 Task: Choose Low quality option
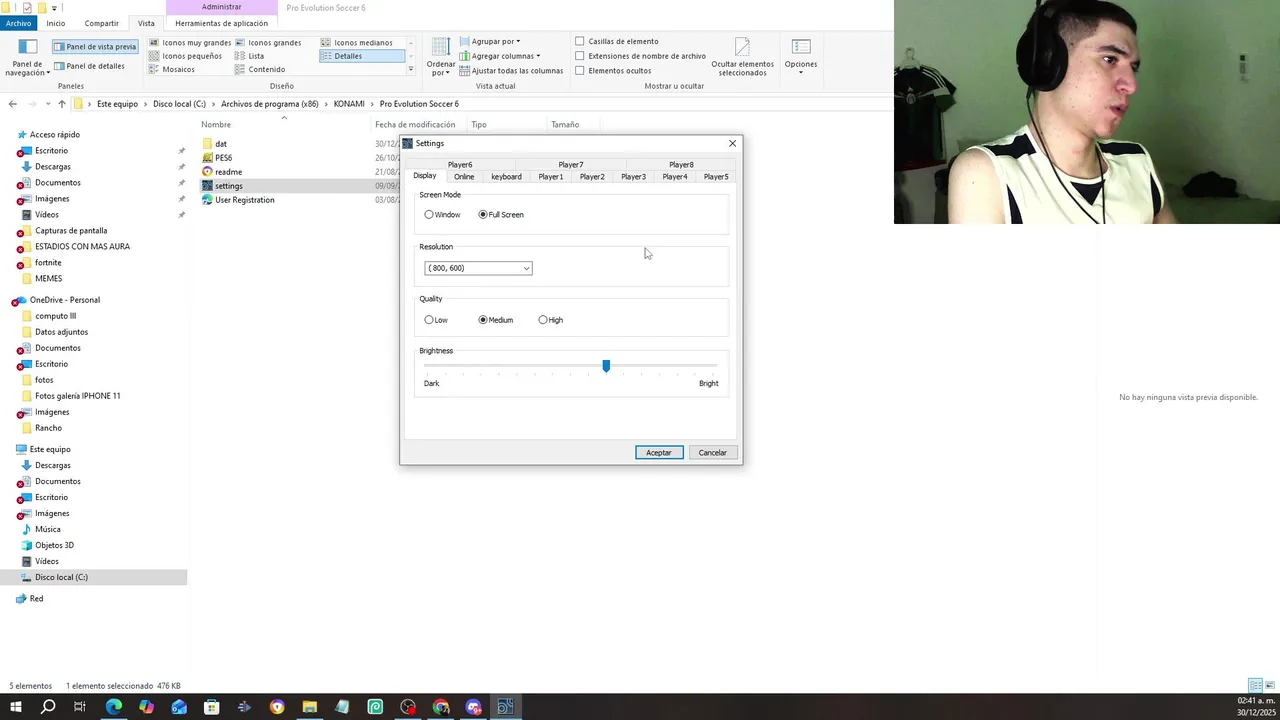coord(429,320)
